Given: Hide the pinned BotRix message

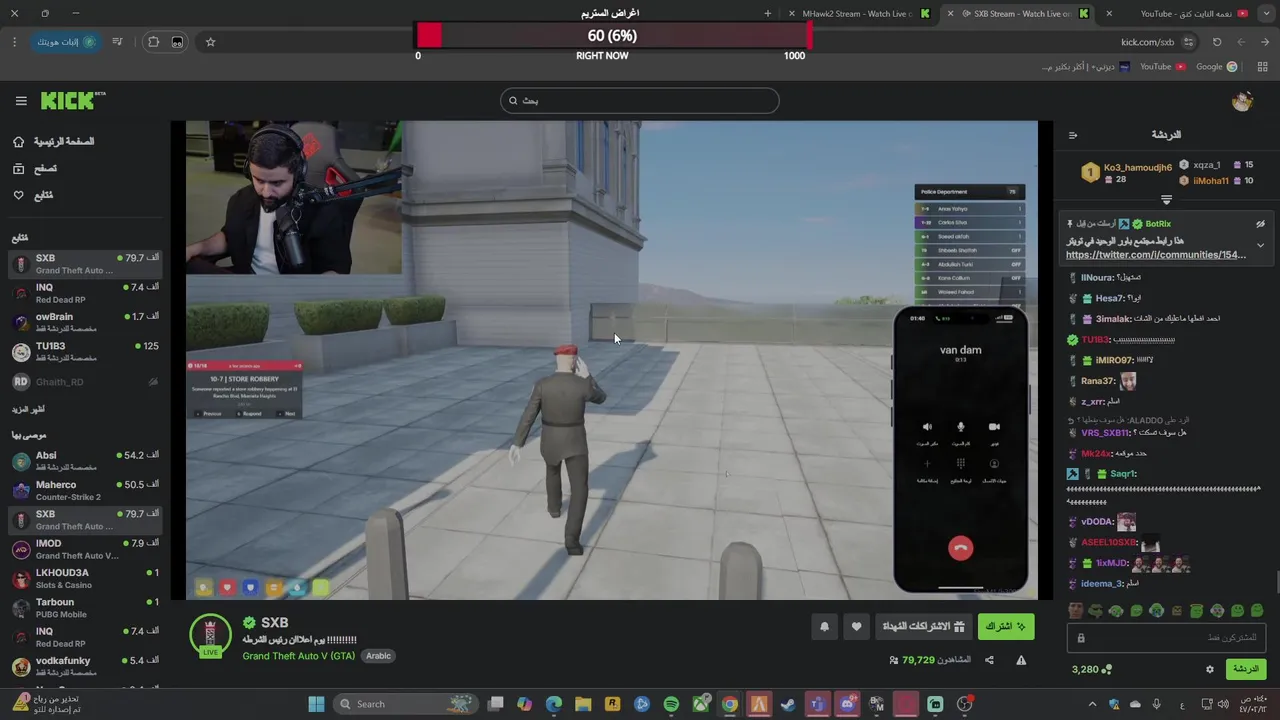Looking at the screenshot, I should 1260,224.
